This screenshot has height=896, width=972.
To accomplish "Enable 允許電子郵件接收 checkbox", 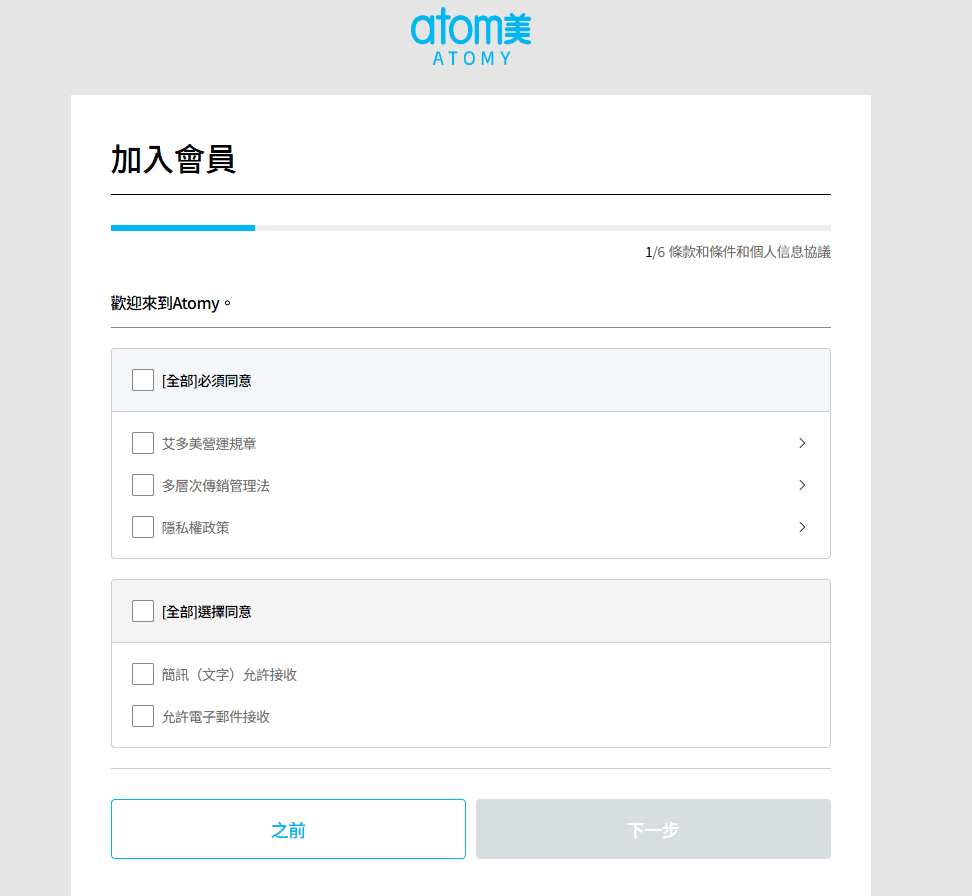I will click(143, 716).
